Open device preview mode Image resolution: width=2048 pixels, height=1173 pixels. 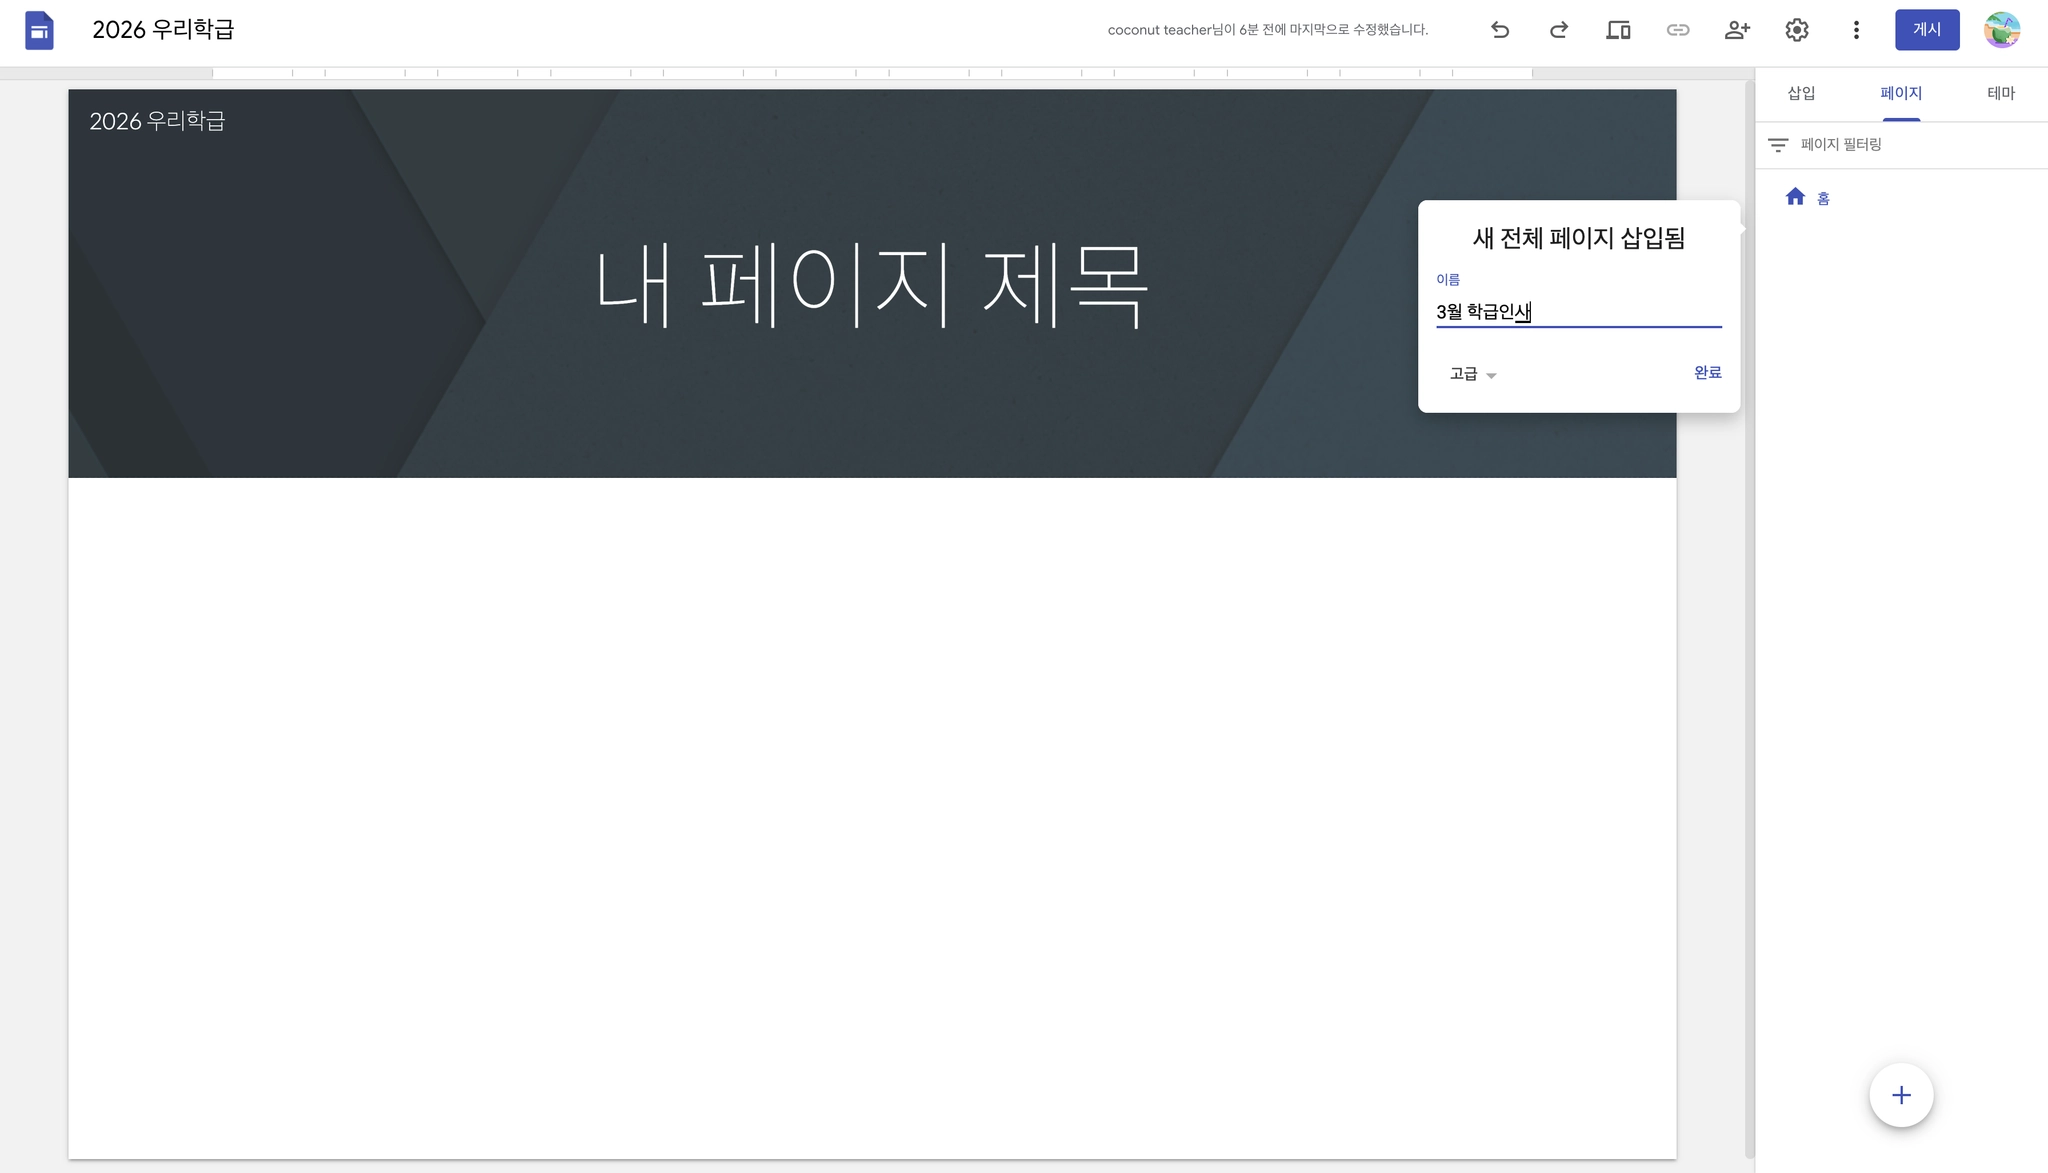click(1618, 30)
